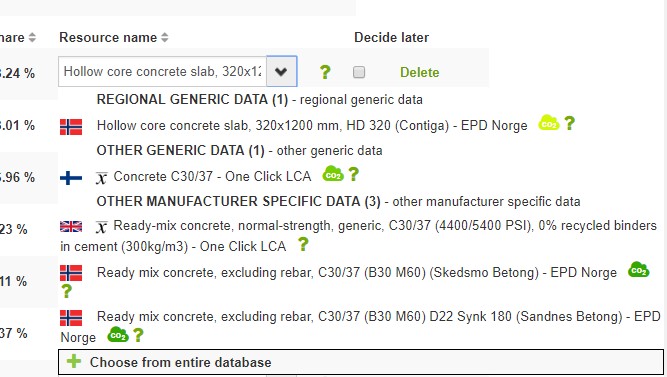
Task: Select Concrete C30/37 One Click LCA option
Action: pos(212,176)
